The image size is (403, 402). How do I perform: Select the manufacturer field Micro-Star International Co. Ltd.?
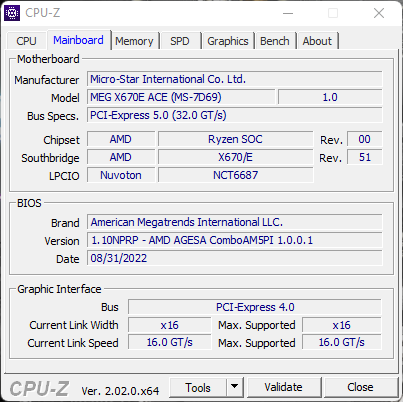(x=235, y=79)
